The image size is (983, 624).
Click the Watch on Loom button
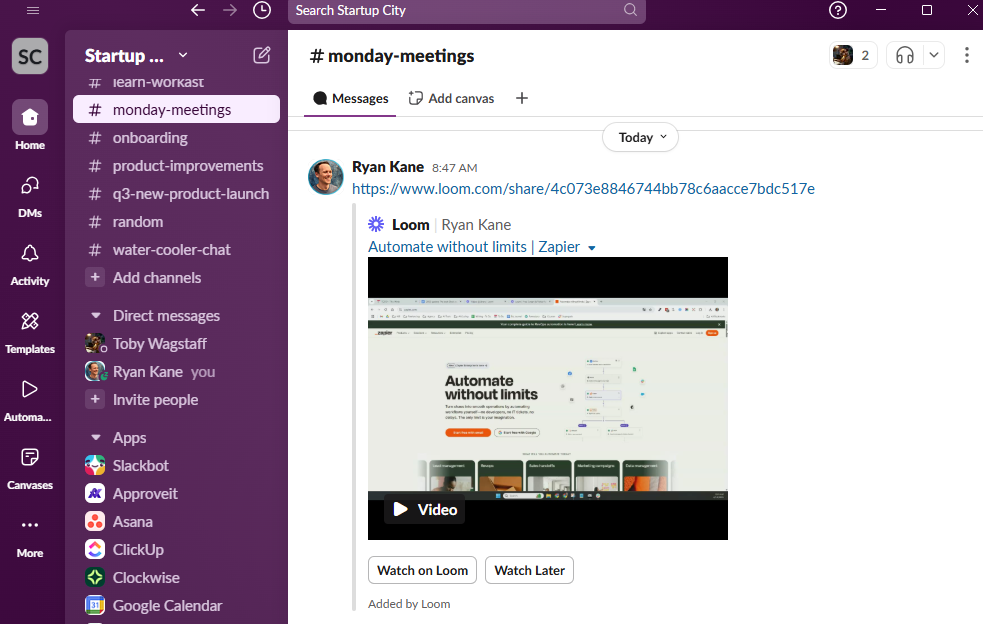423,570
